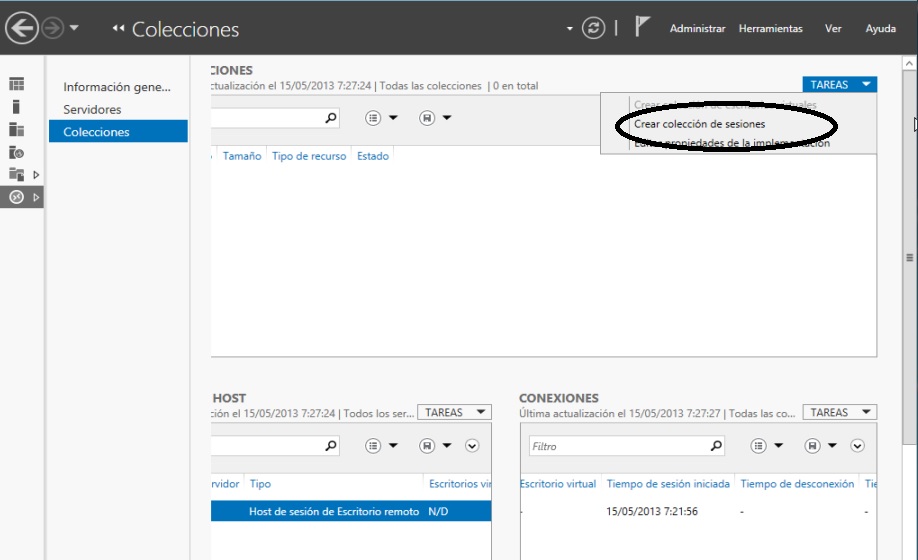The image size is (918, 560).
Task: Open the All Servers sidebar icon
Action: pos(17,130)
